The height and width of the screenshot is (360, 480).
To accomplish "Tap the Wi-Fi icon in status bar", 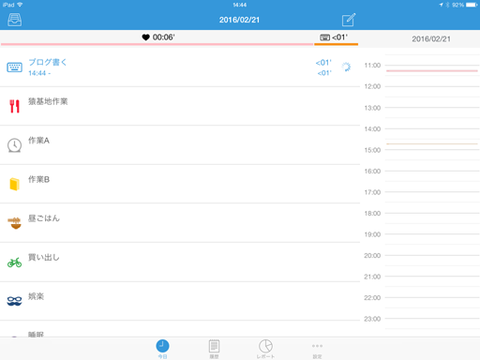I will point(20,5).
